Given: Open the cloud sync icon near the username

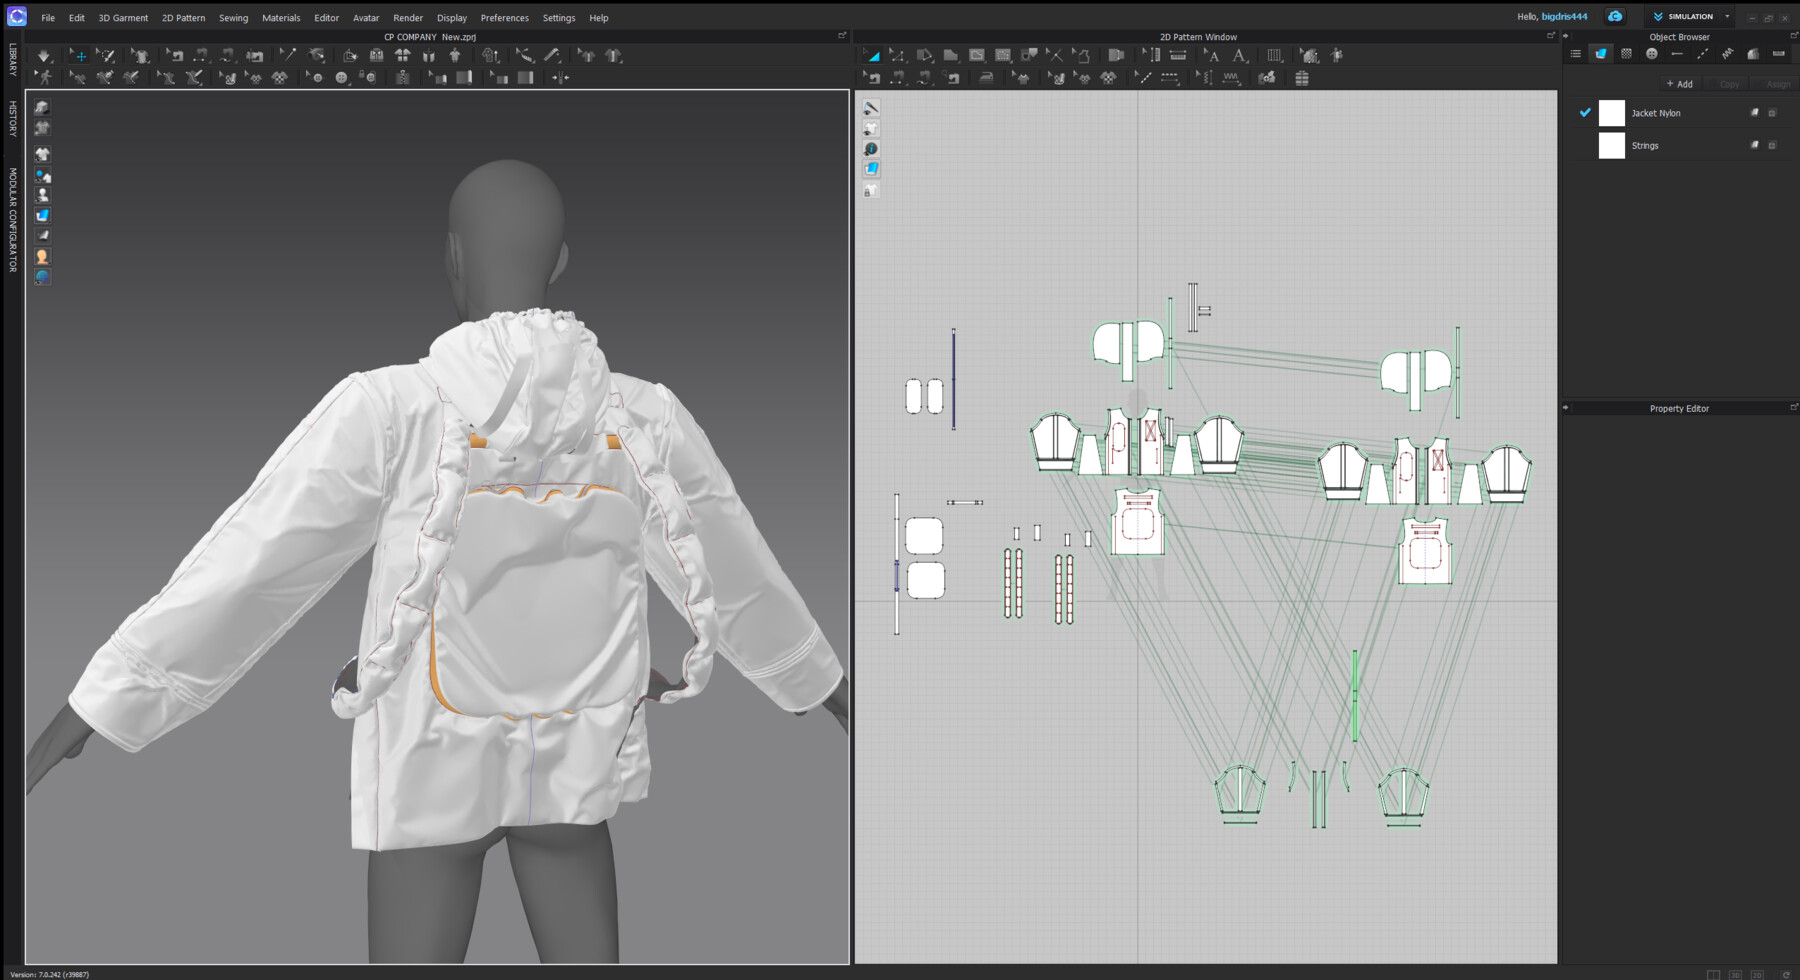Looking at the screenshot, I should pos(1614,16).
